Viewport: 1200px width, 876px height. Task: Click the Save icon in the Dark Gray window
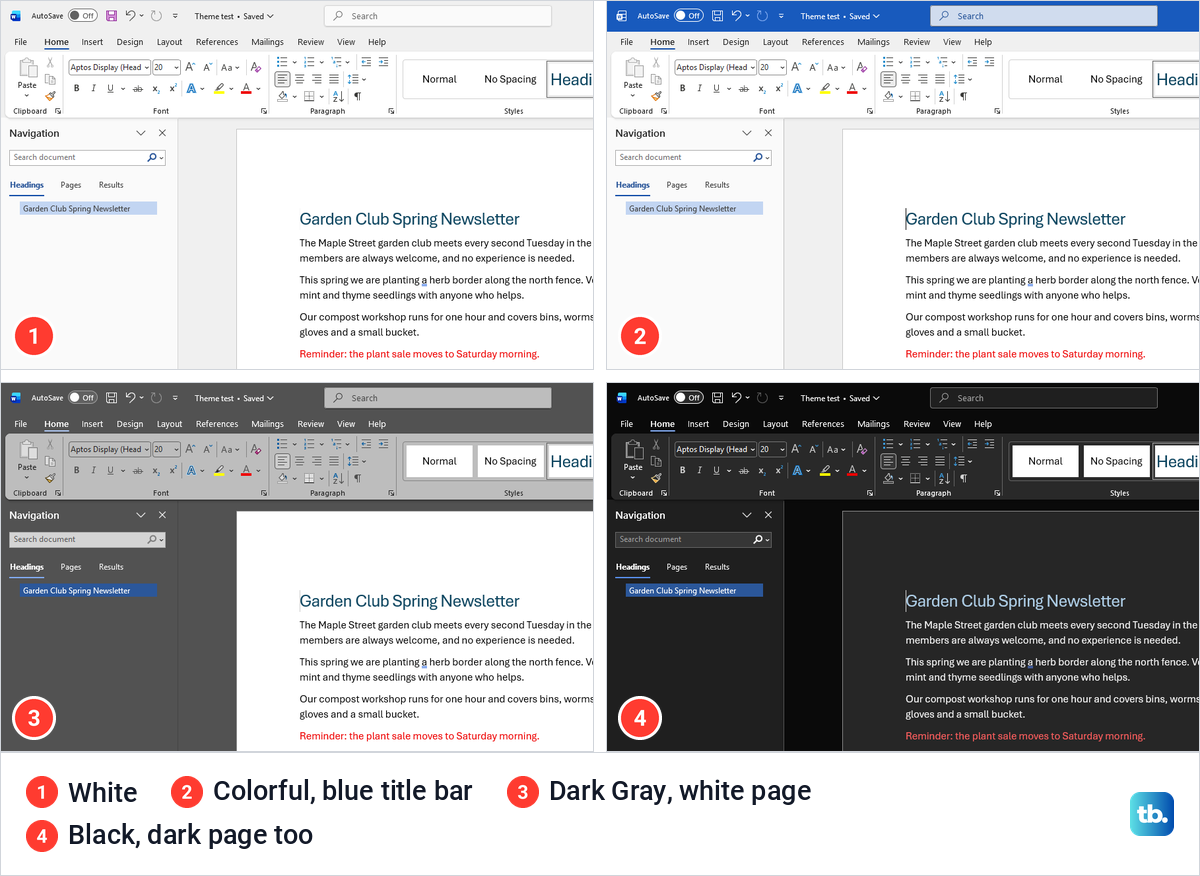tap(111, 398)
